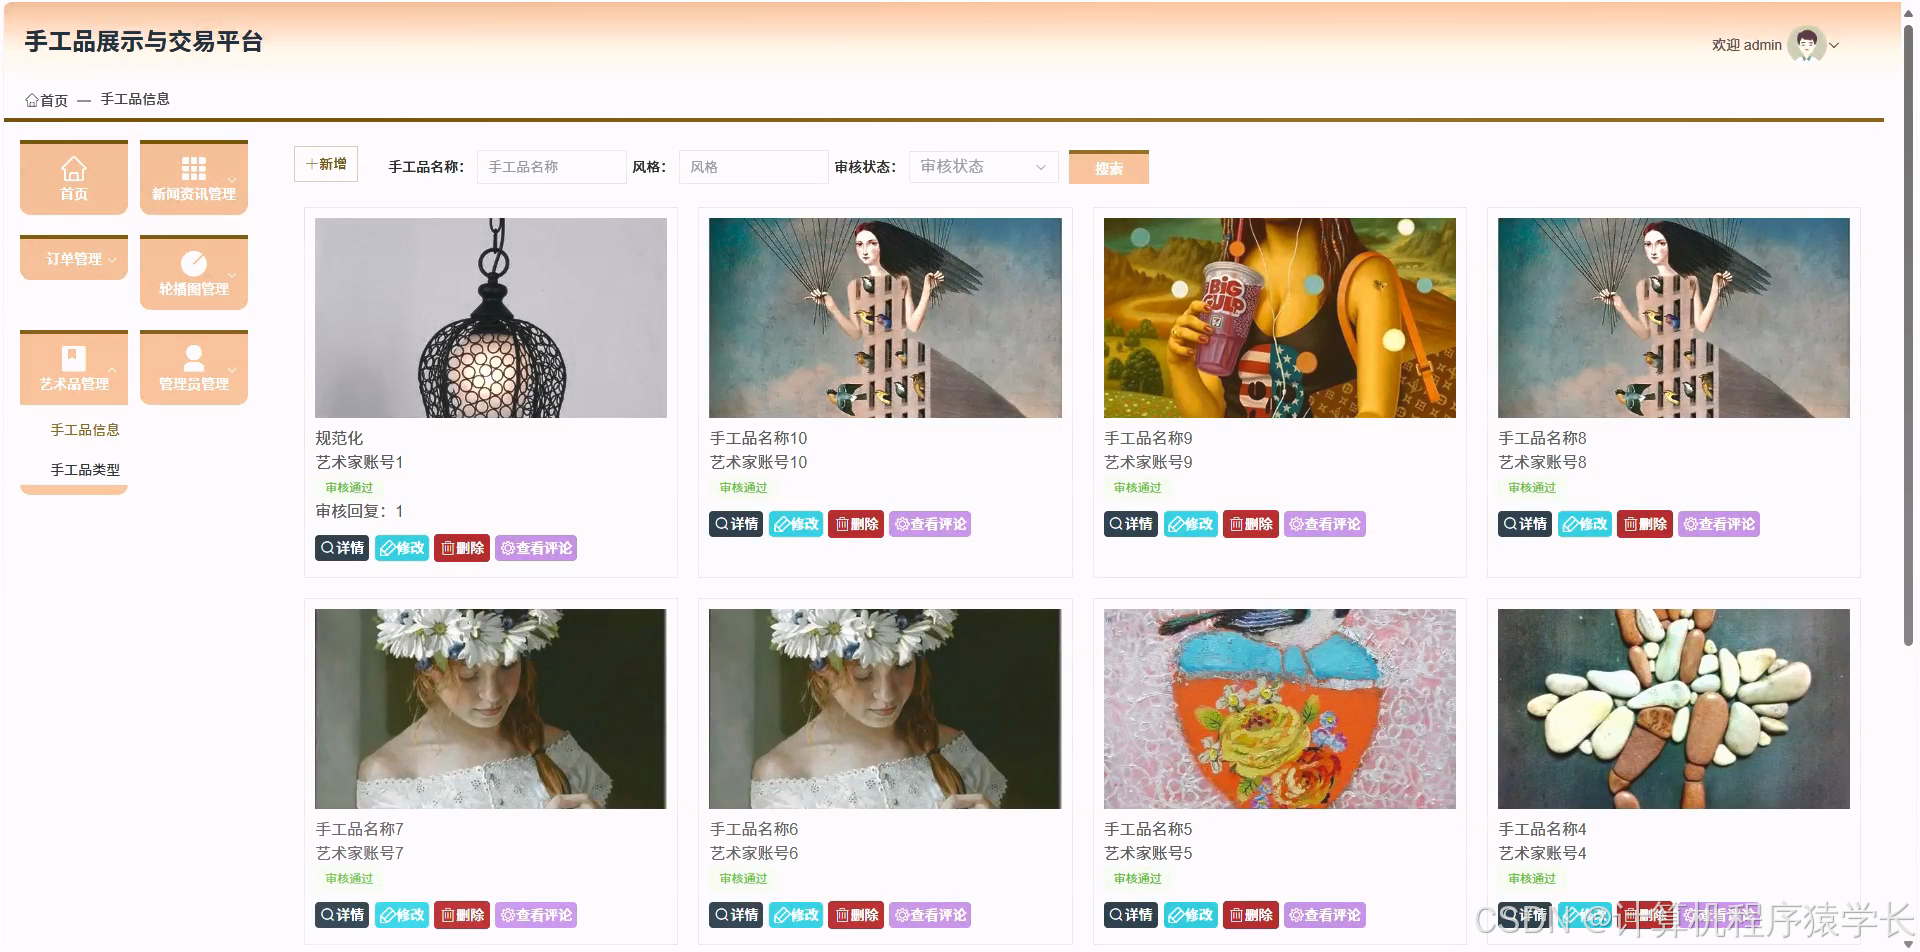Open 查看评论 for 手工品名称5

click(1325, 915)
